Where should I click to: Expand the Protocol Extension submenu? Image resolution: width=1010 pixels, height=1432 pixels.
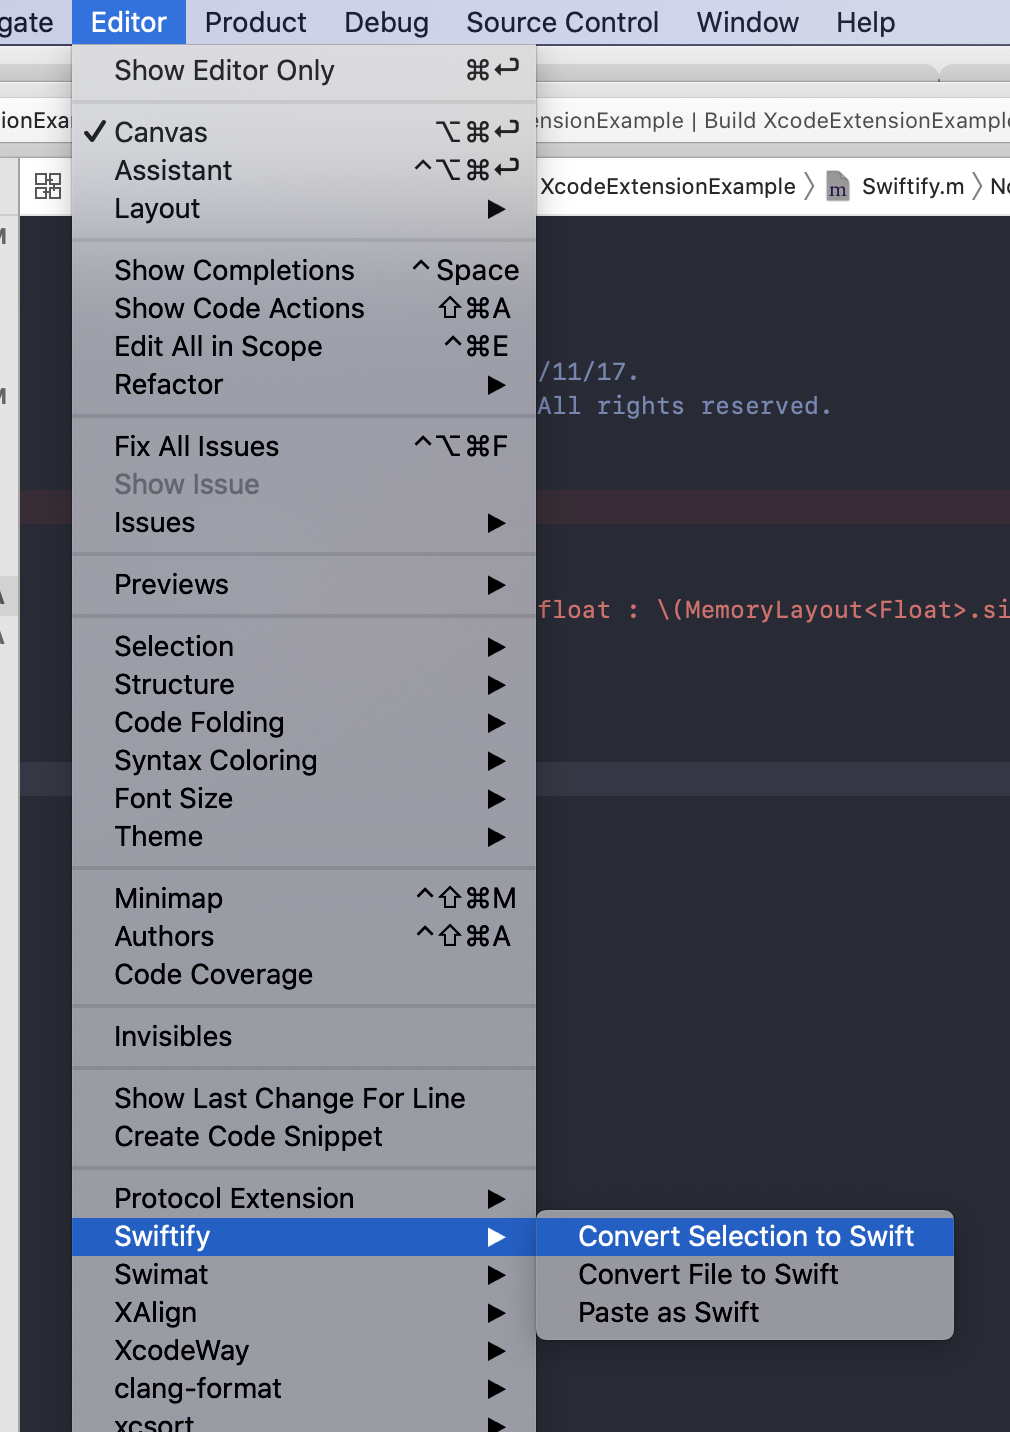coord(304,1198)
